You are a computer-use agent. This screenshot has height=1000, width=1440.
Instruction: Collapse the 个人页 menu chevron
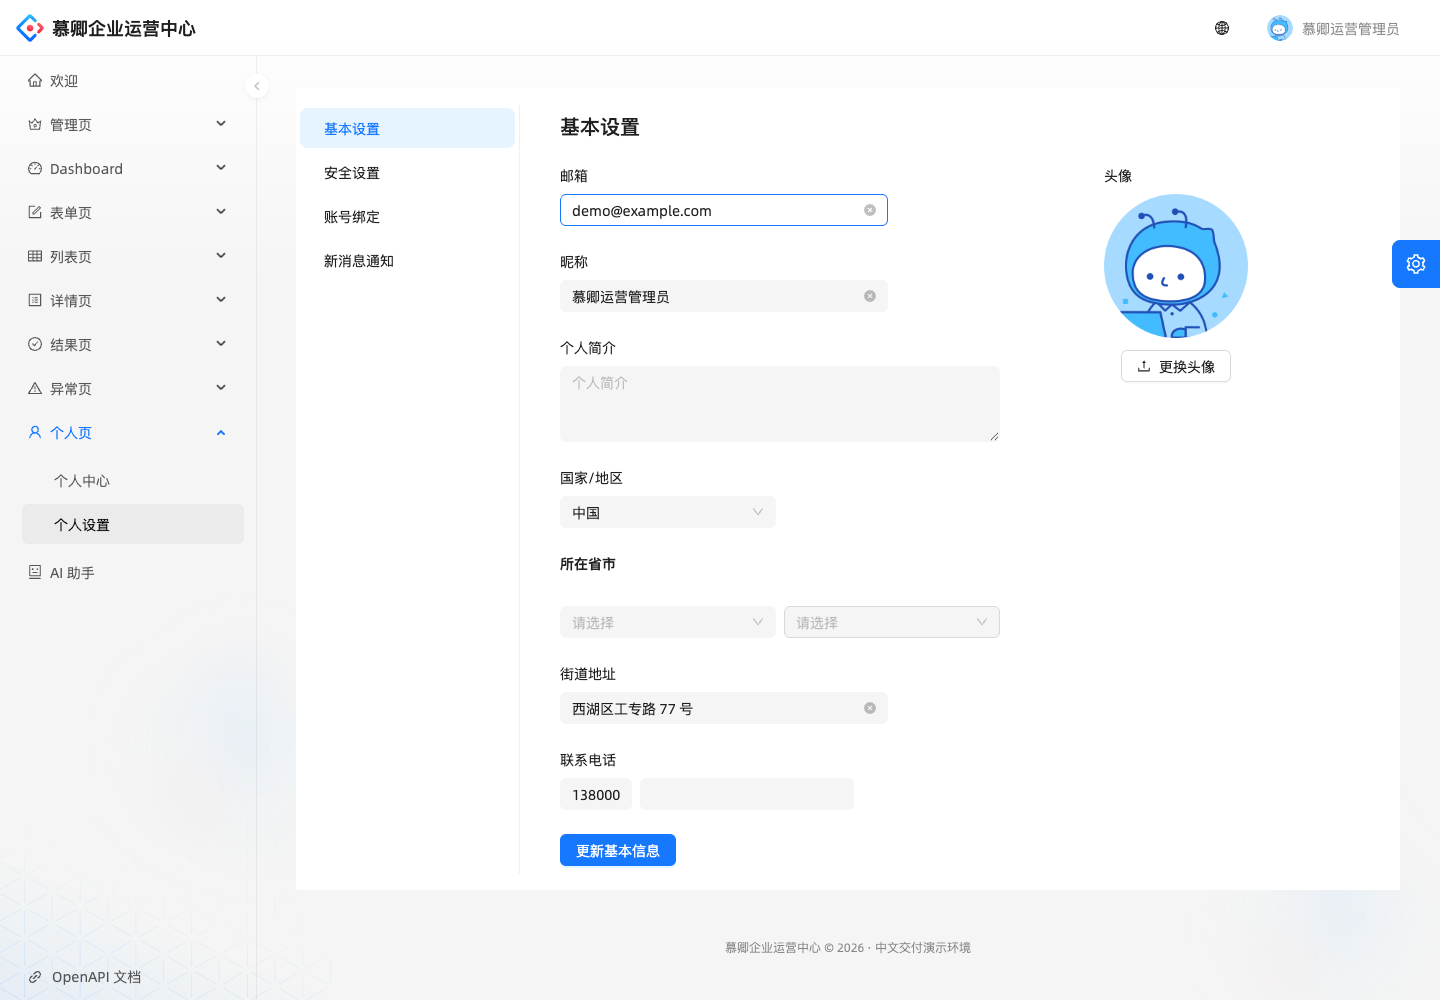(x=221, y=433)
